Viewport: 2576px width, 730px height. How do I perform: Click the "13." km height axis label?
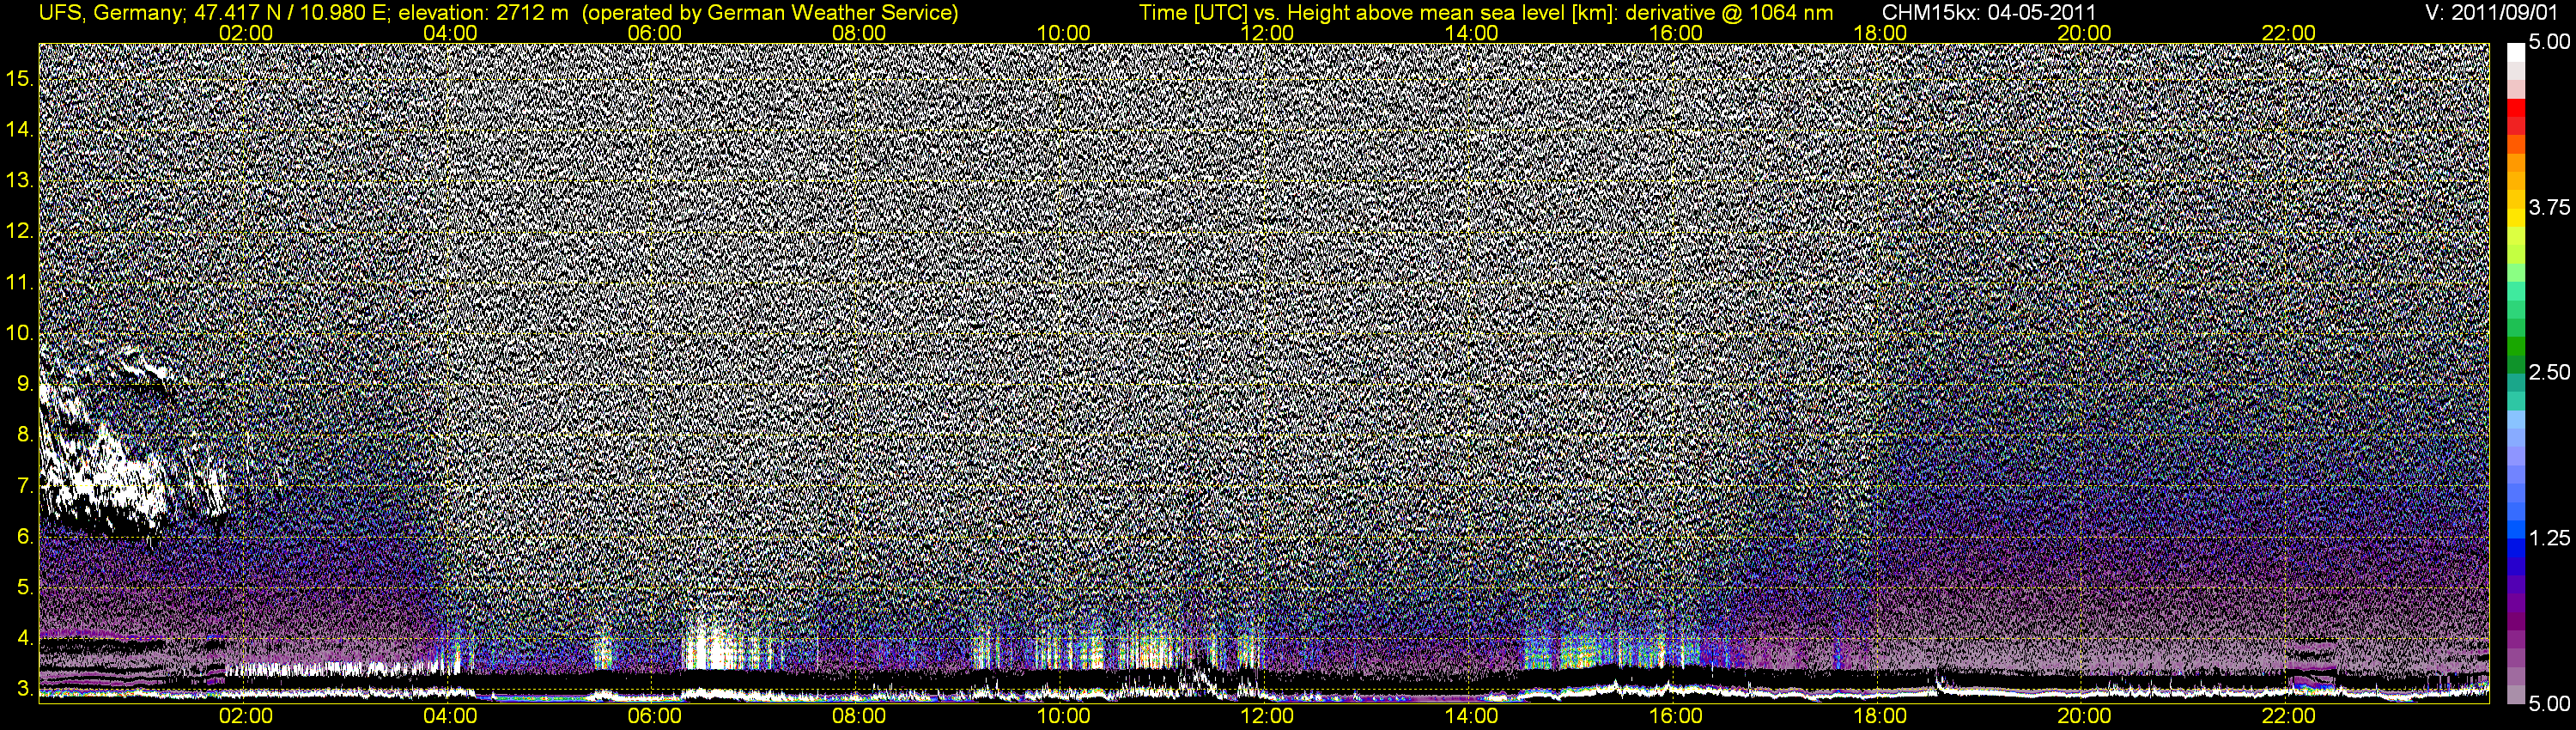click(21, 181)
